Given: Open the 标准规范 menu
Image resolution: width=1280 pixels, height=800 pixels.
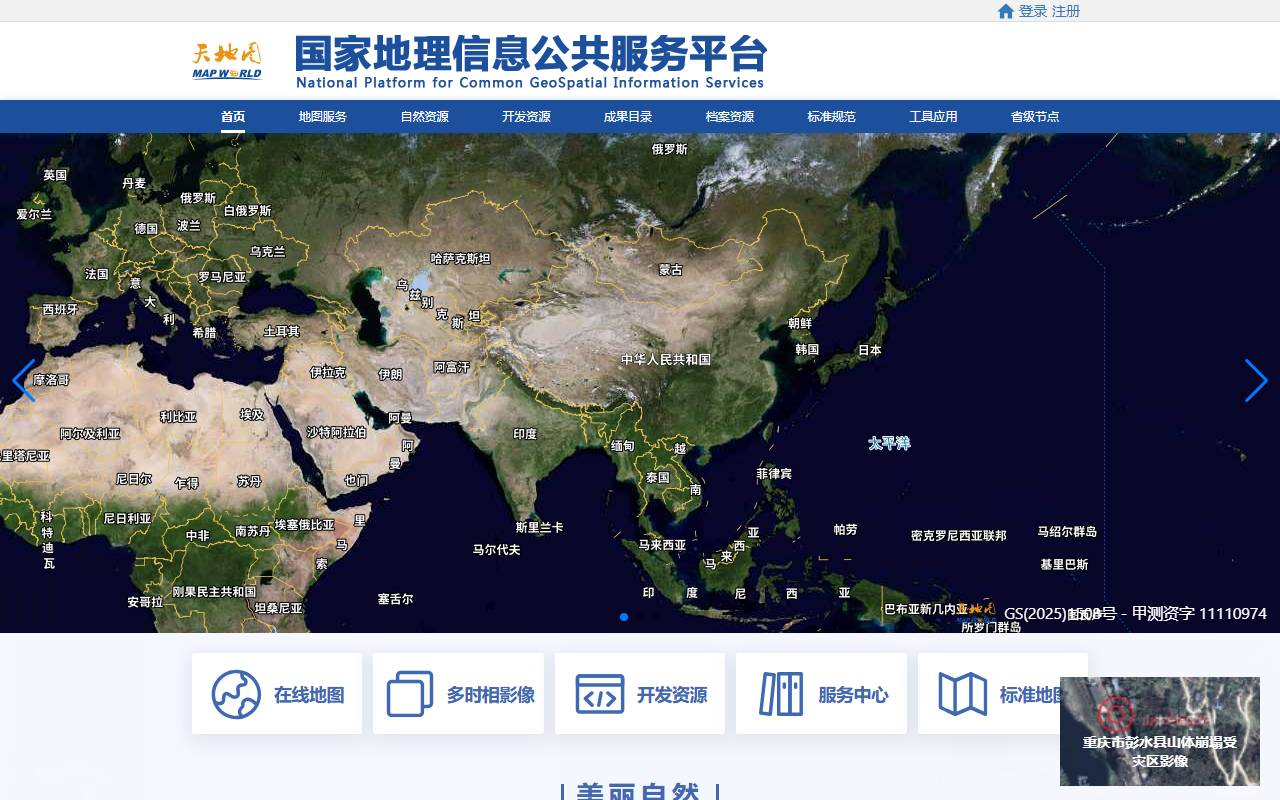Looking at the screenshot, I should tap(832, 116).
